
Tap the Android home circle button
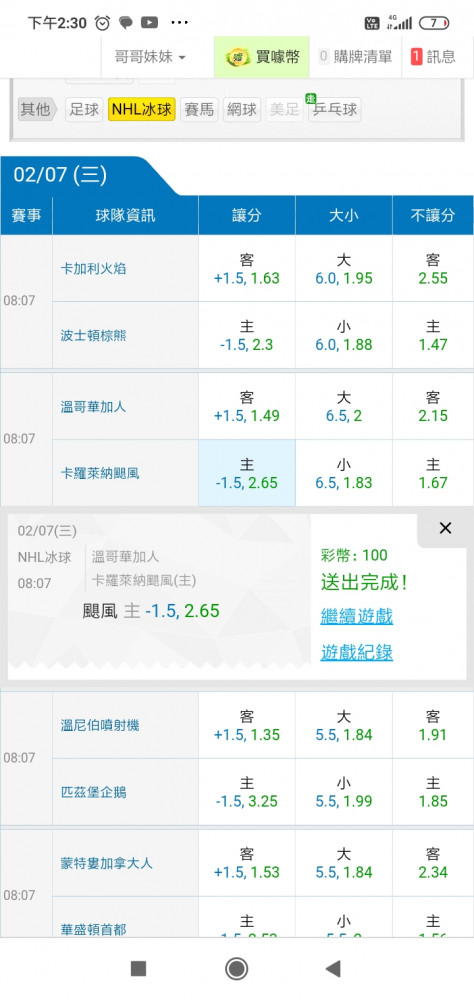pyautogui.click(x=237, y=969)
